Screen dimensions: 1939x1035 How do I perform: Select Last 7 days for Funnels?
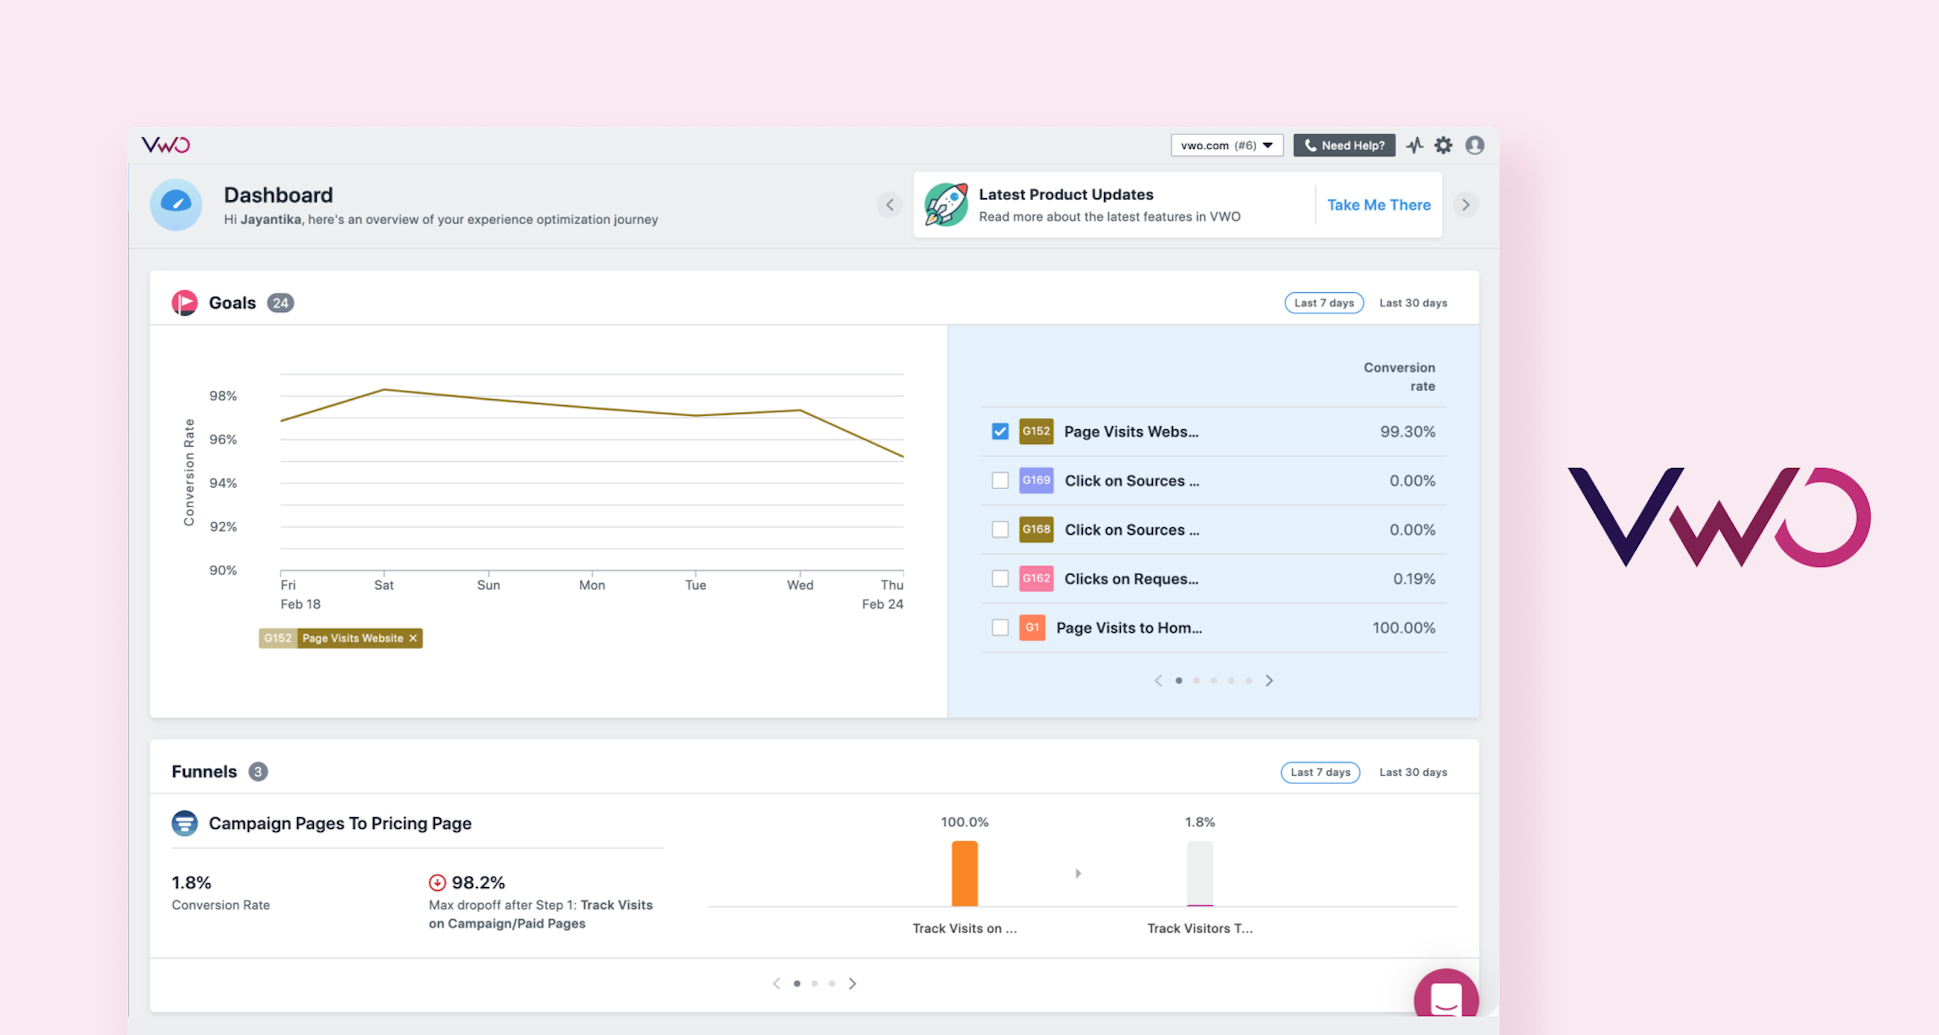tap(1320, 772)
